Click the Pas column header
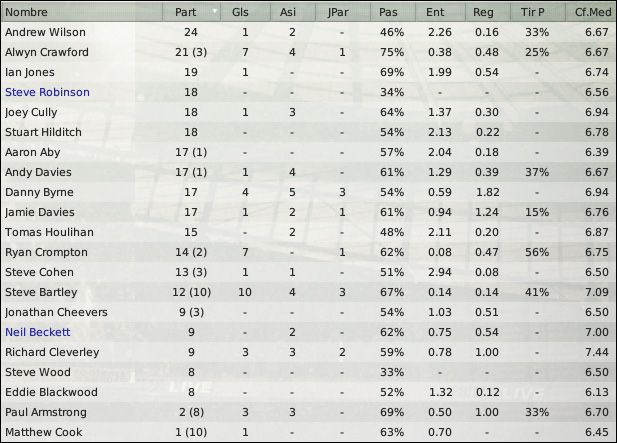 393,12
